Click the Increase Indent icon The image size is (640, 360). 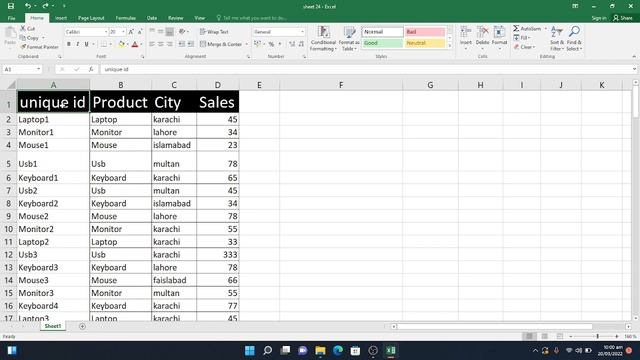(191, 44)
